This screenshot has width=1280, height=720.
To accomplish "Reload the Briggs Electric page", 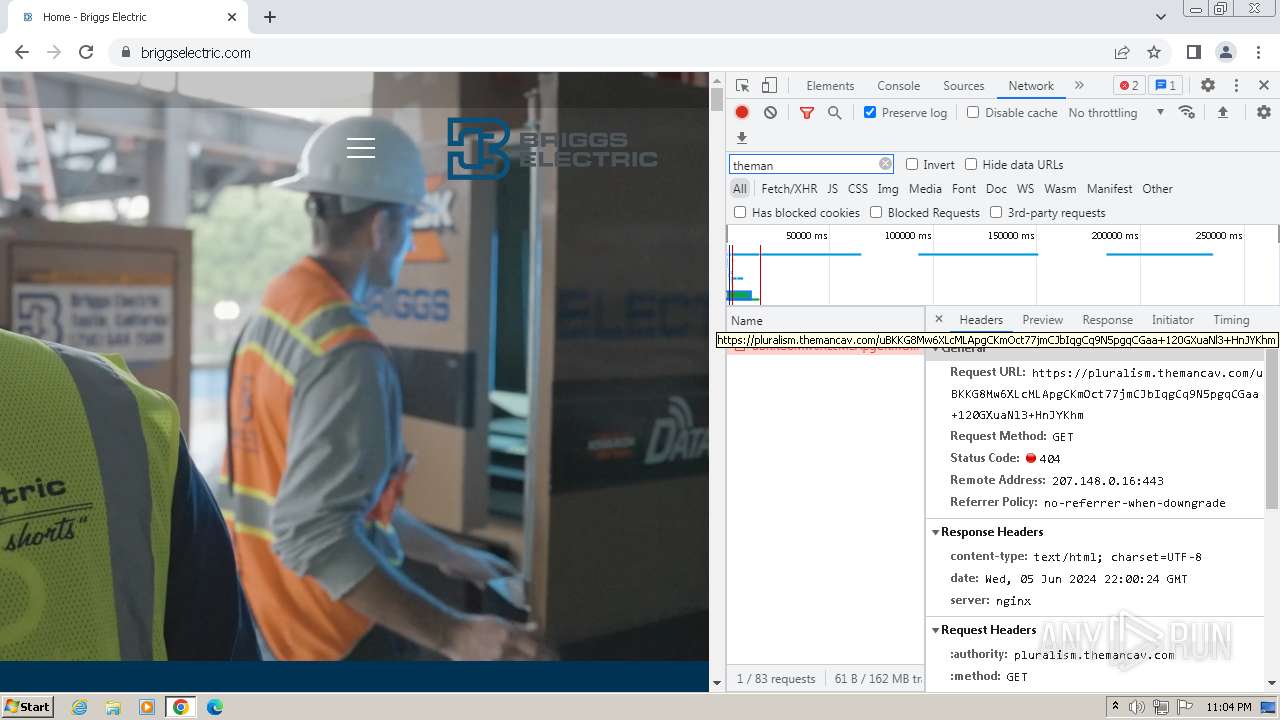I will coord(86,52).
